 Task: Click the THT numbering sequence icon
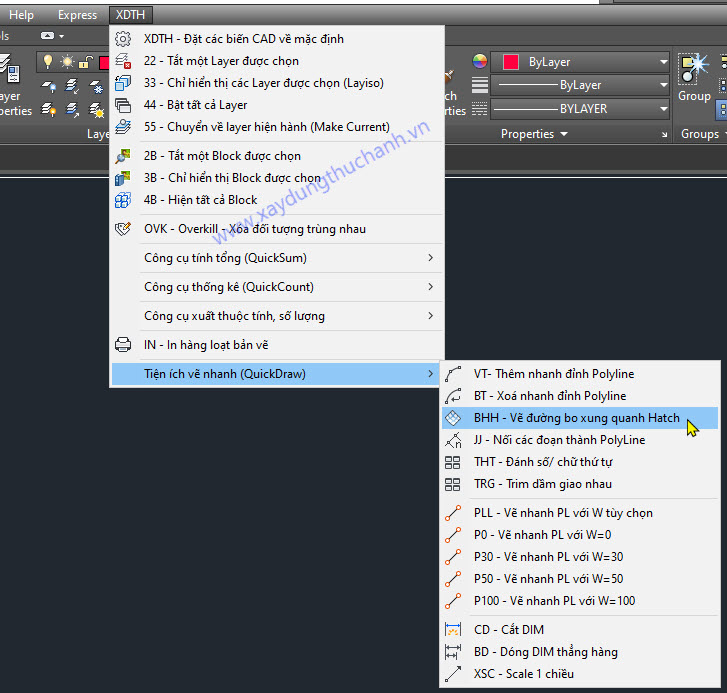[453, 462]
